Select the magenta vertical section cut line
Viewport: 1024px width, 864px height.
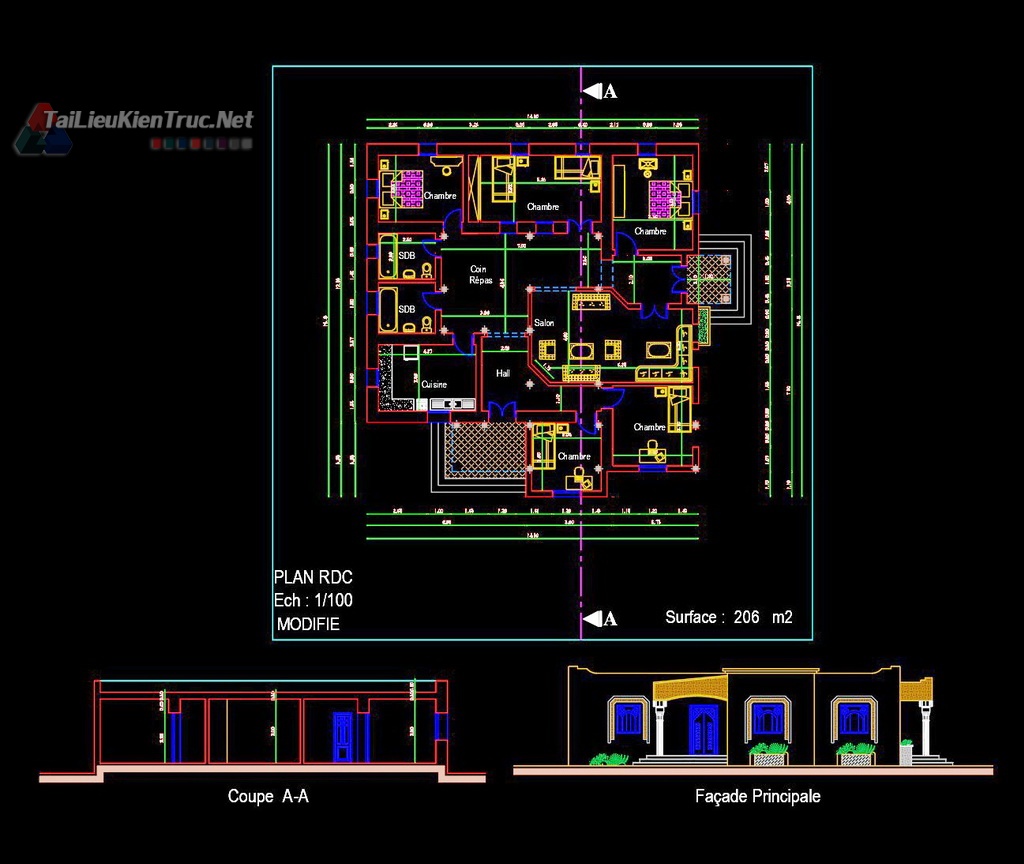pos(581,560)
